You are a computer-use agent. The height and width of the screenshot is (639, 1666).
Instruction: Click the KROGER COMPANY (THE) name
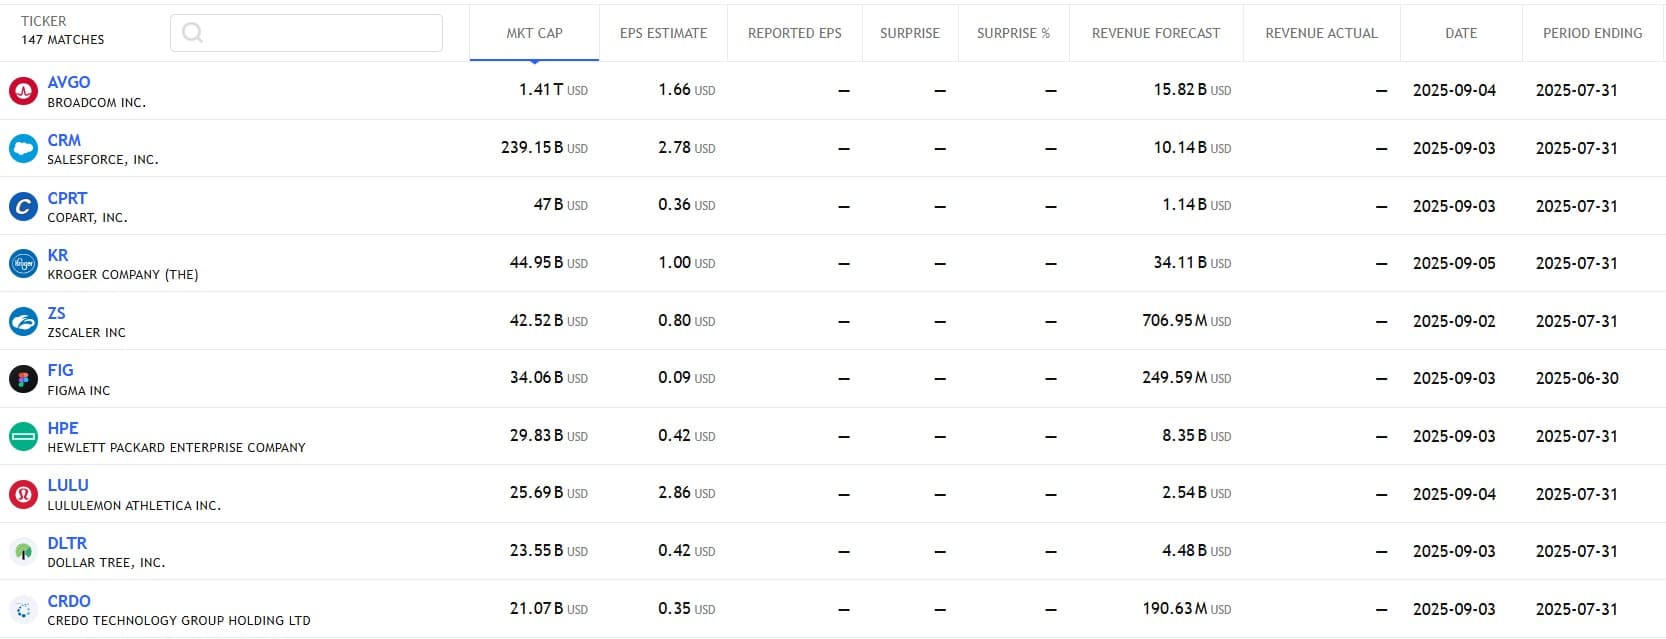point(123,275)
